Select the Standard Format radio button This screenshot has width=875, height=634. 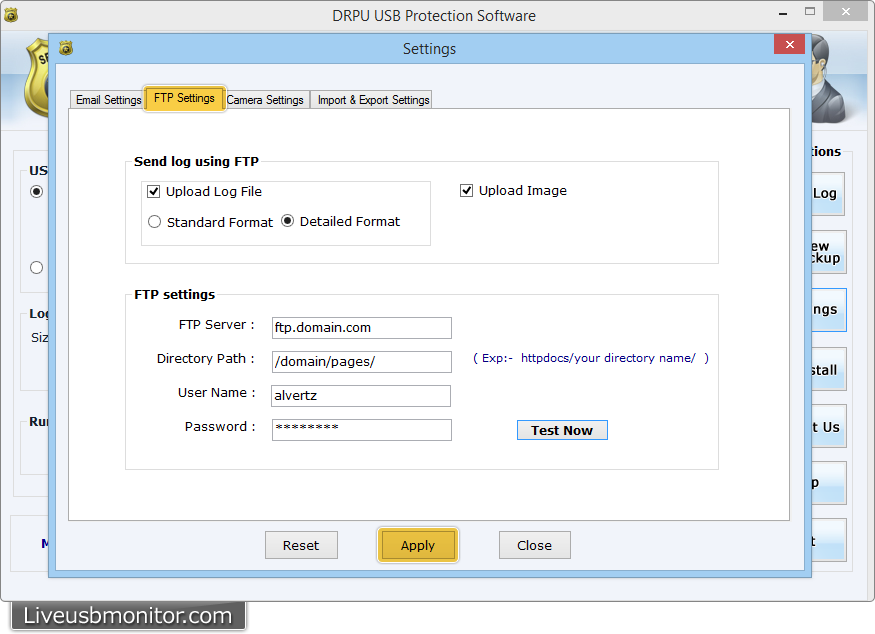pyautogui.click(x=155, y=222)
